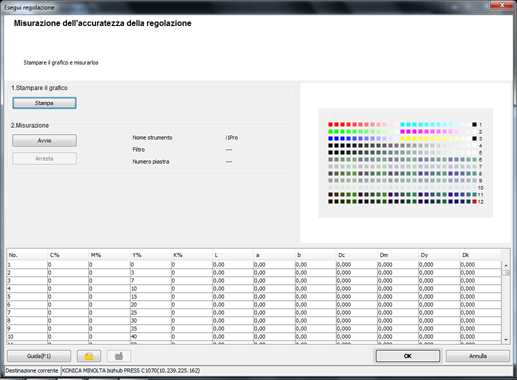Click the a column header
This screenshot has width=517, height=380.
coord(274,255)
